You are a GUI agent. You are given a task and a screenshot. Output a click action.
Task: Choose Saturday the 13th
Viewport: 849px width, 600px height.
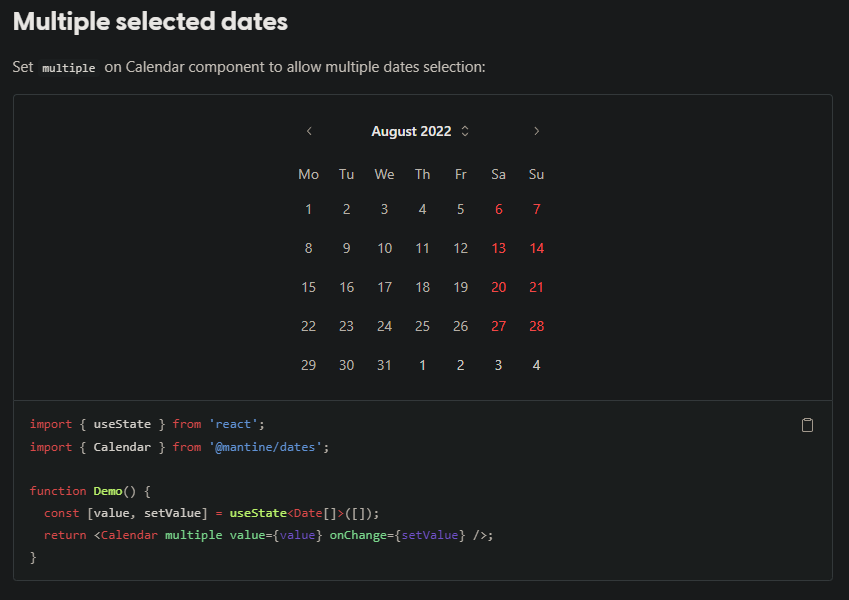point(499,248)
